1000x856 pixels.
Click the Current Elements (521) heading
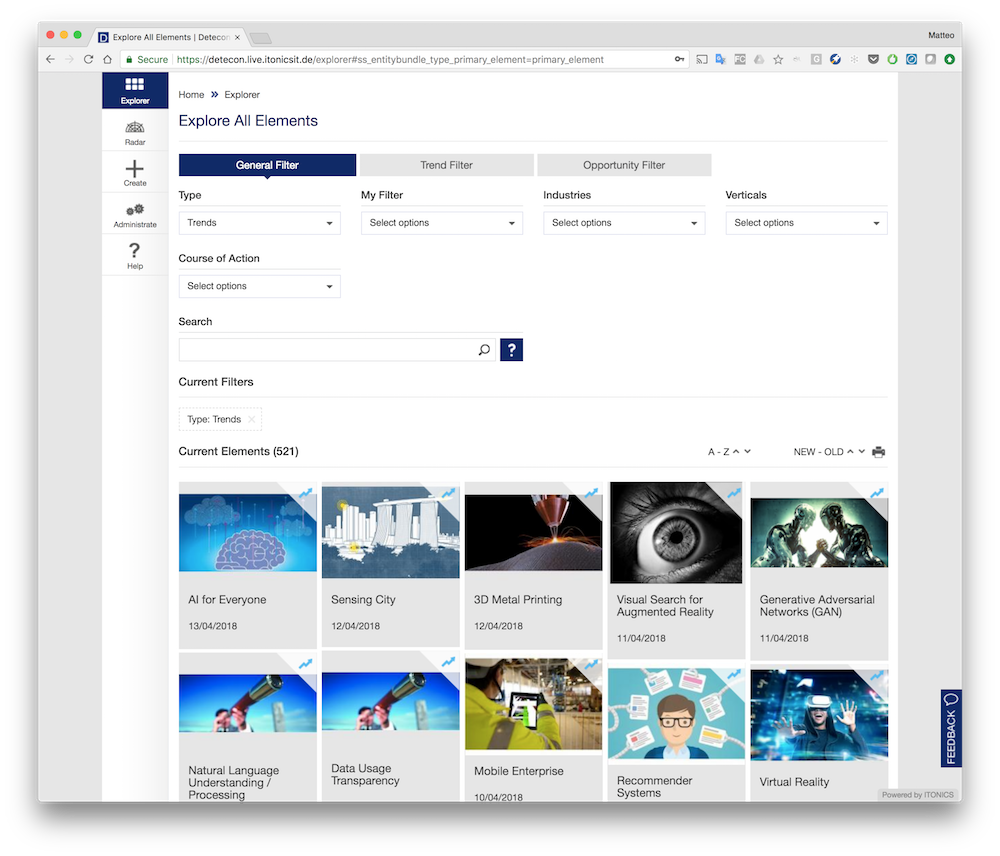click(239, 451)
